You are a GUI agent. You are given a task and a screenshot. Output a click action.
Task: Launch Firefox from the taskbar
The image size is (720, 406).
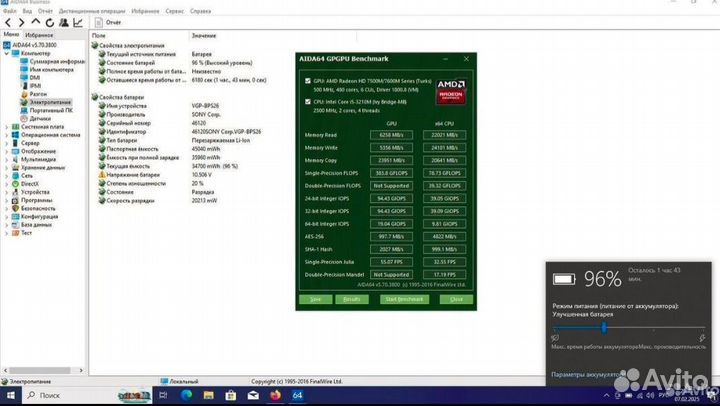276,395
